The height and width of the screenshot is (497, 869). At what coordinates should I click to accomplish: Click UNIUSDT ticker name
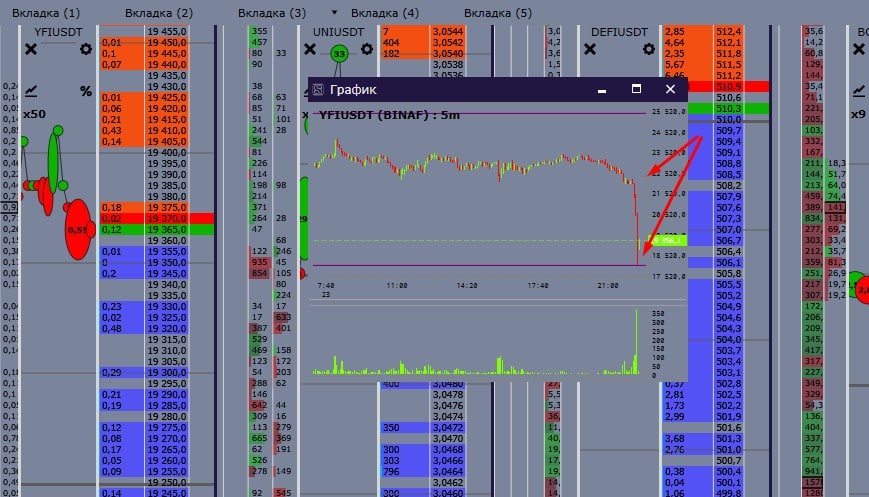(338, 32)
